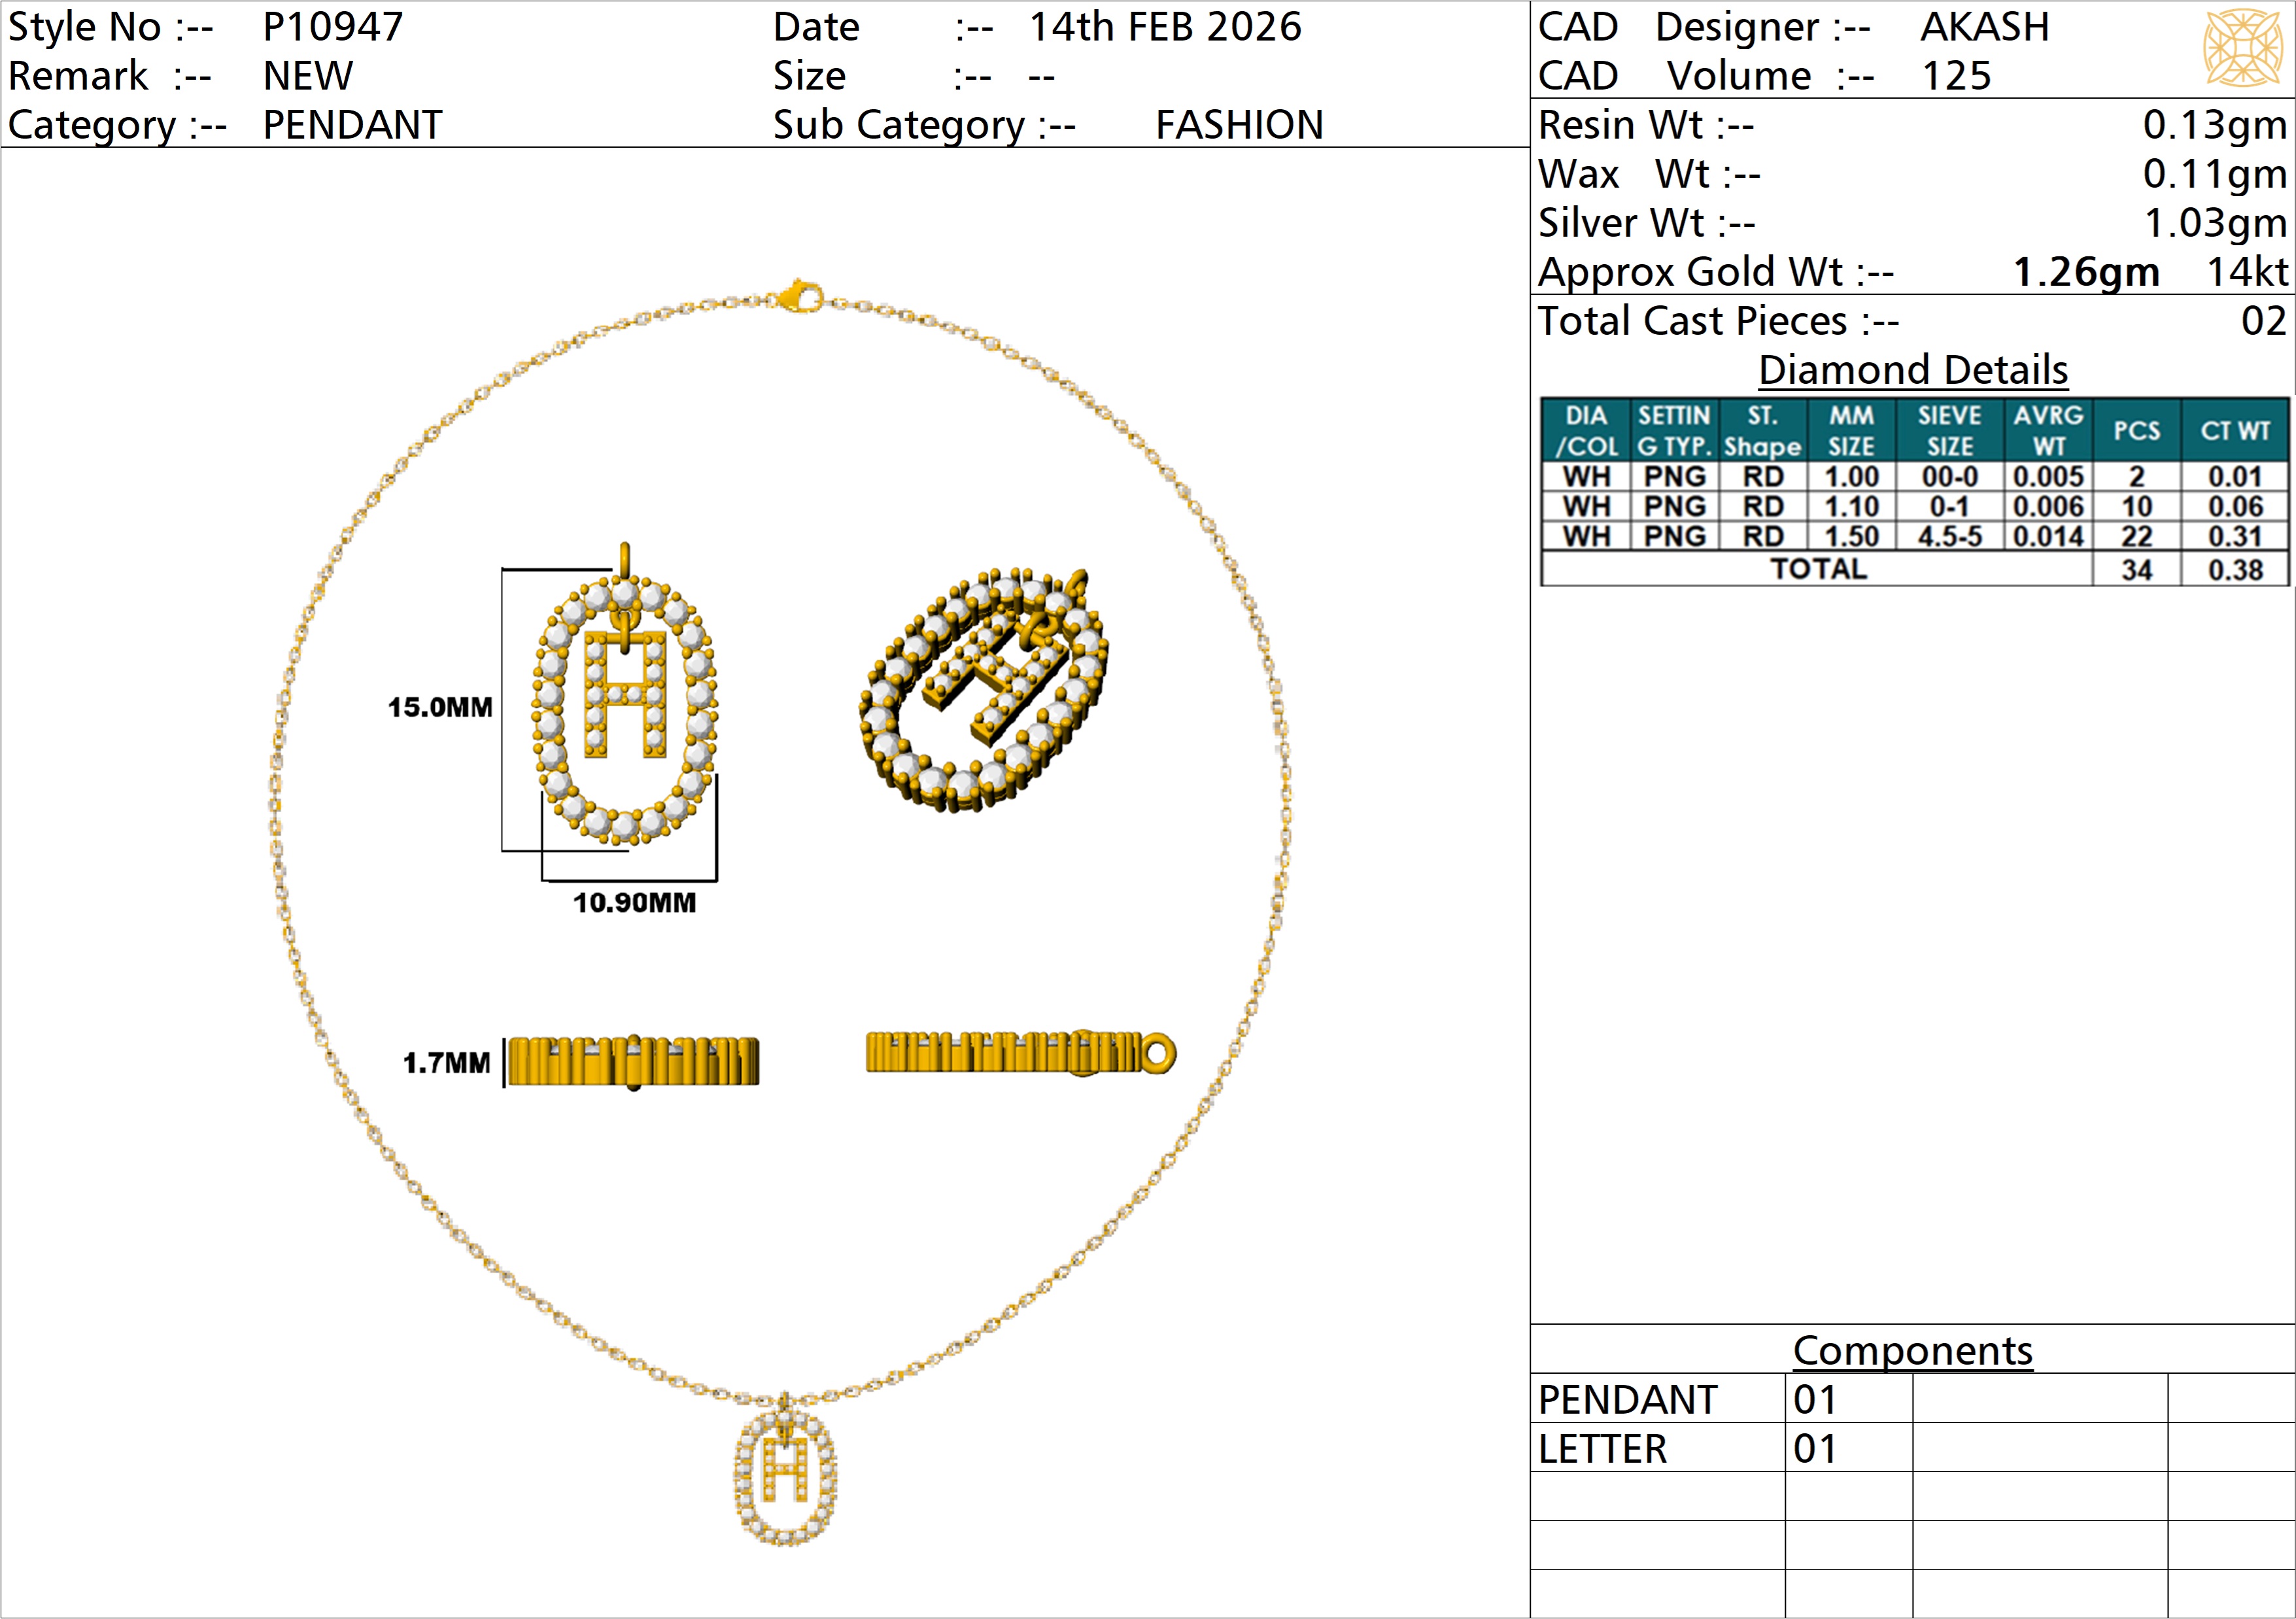This screenshot has width=2296, height=1619.
Task: Click the LETTER component row
Action: pos(1603,1449)
